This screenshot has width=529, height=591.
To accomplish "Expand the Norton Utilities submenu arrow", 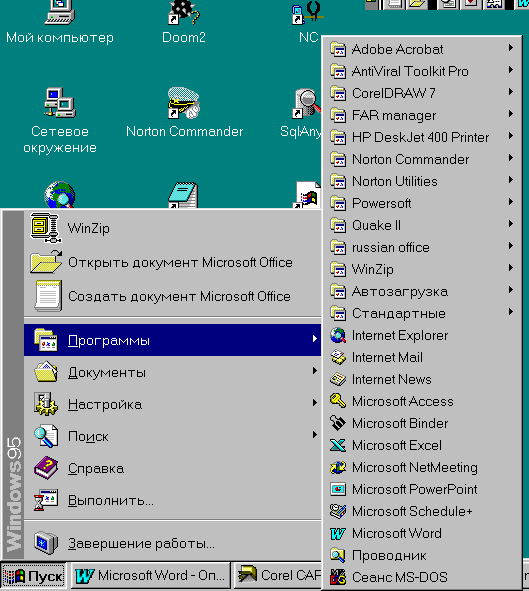I will [x=511, y=179].
